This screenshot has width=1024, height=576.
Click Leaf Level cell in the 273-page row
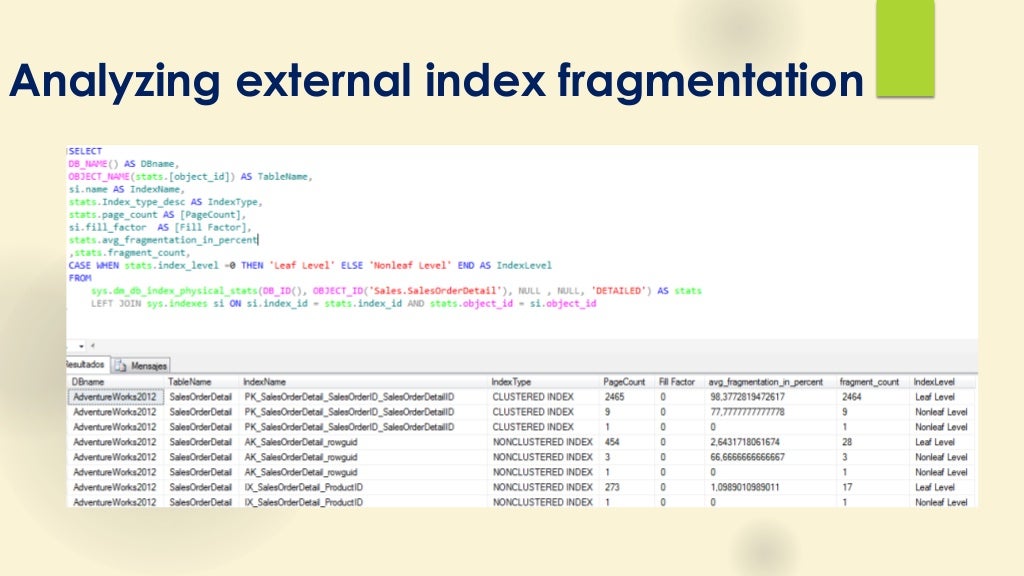click(935, 487)
